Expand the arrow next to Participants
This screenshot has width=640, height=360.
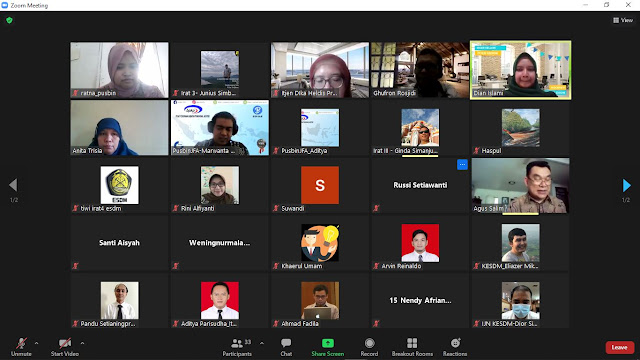tap(262, 343)
